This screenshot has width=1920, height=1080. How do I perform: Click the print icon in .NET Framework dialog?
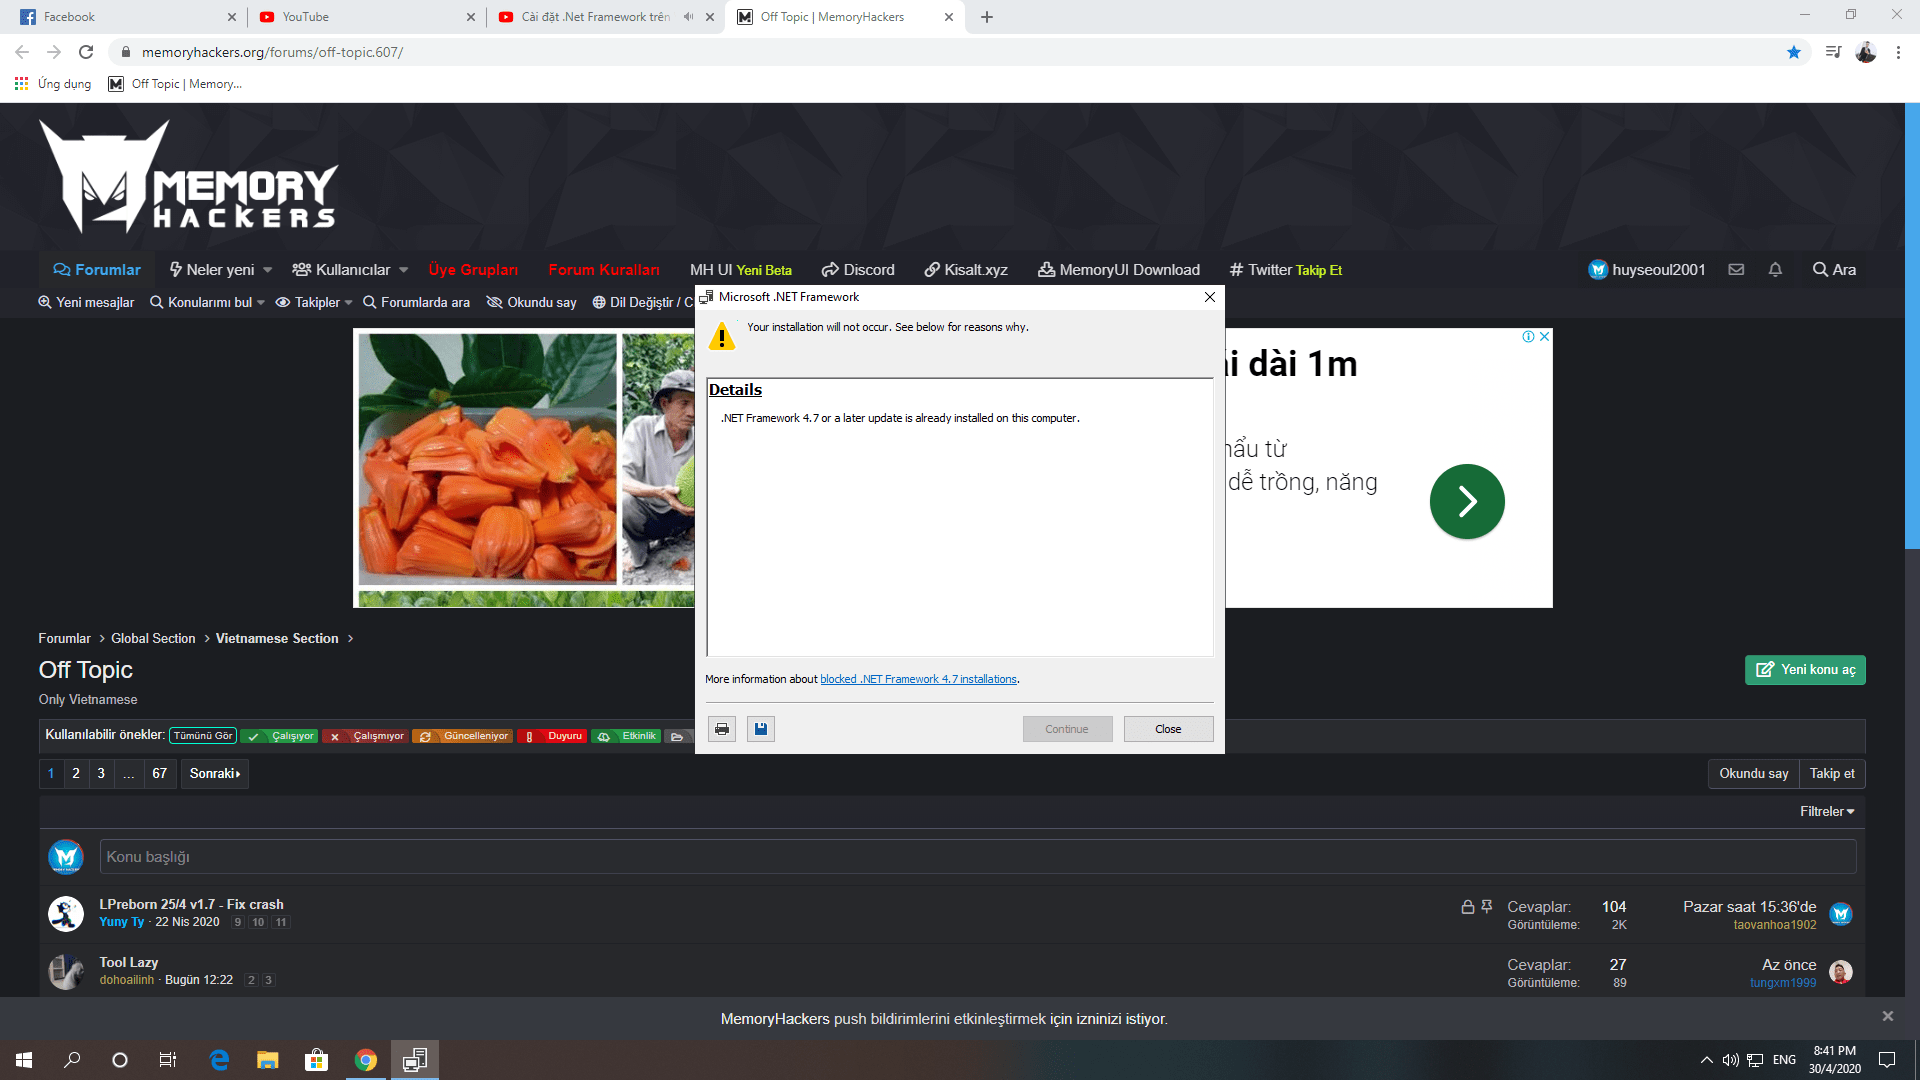722,729
